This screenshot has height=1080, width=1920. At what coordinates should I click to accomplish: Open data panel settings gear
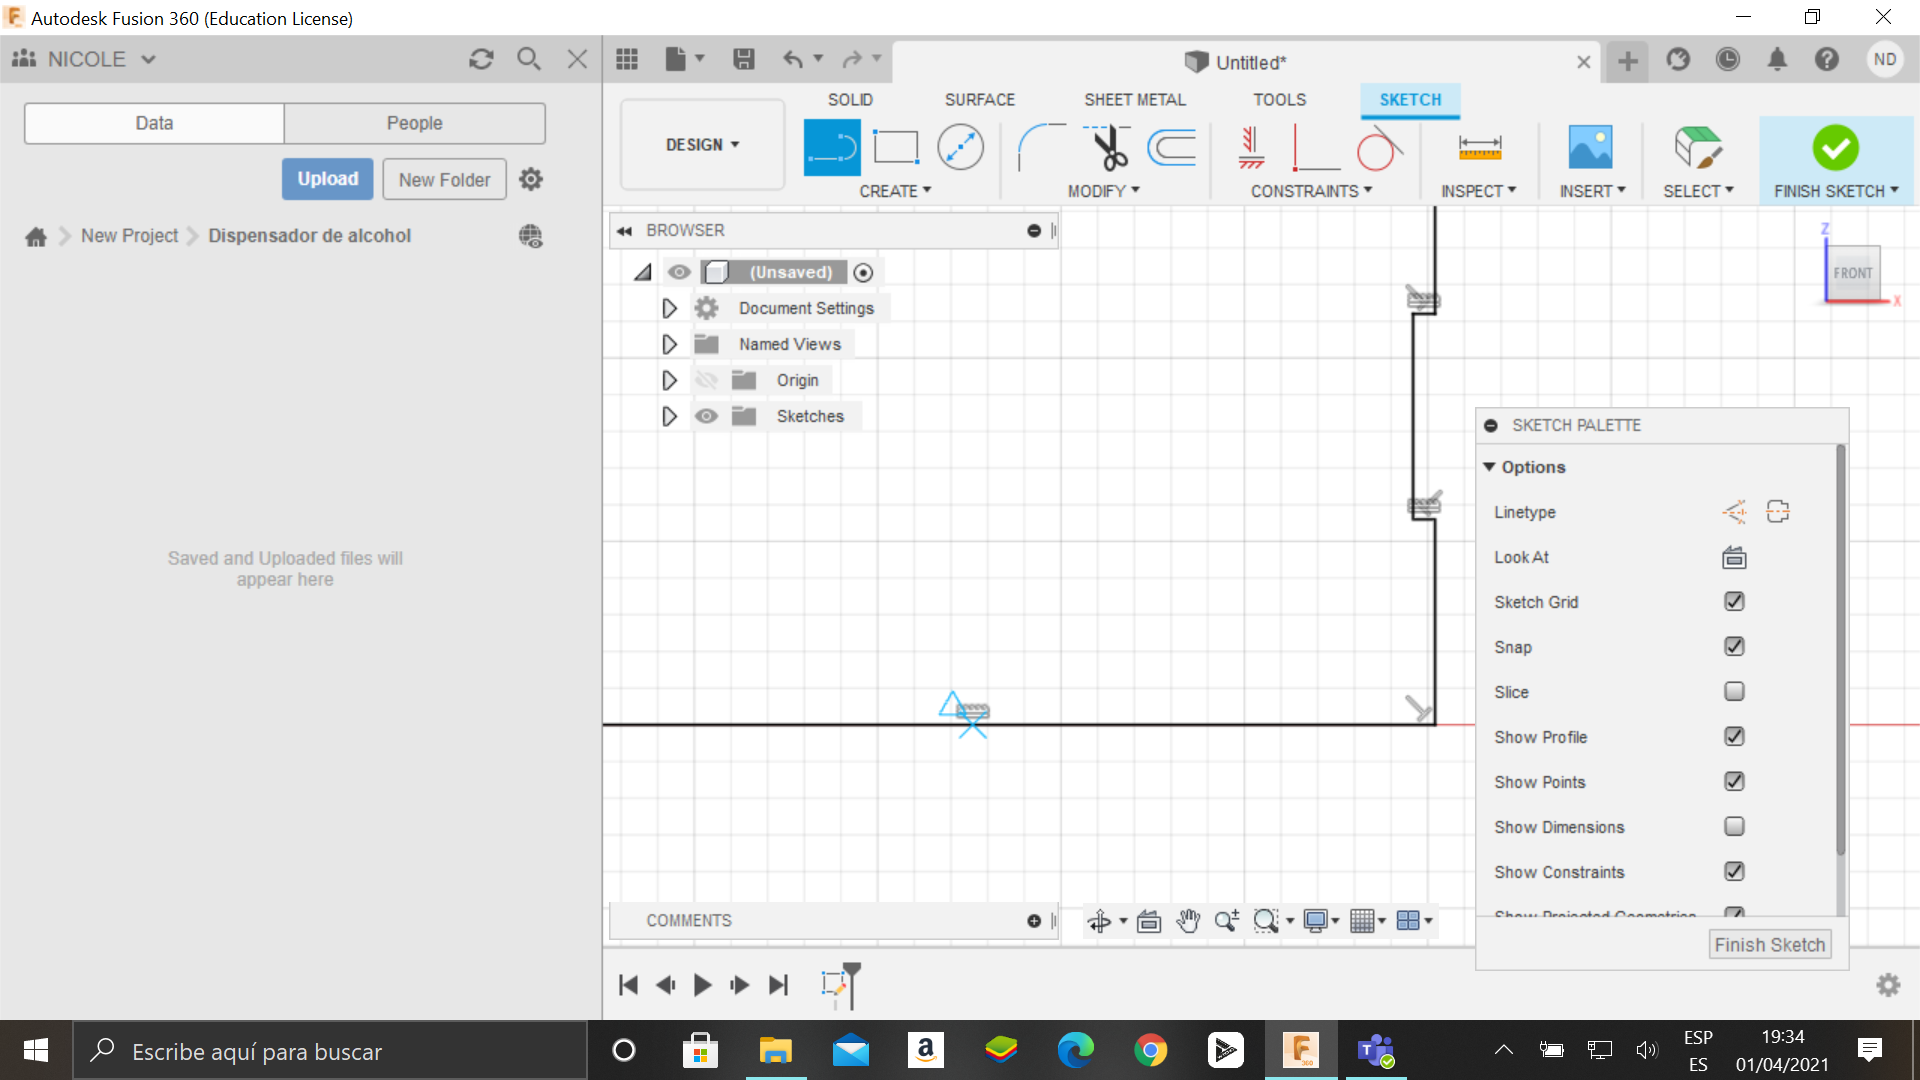(x=531, y=179)
